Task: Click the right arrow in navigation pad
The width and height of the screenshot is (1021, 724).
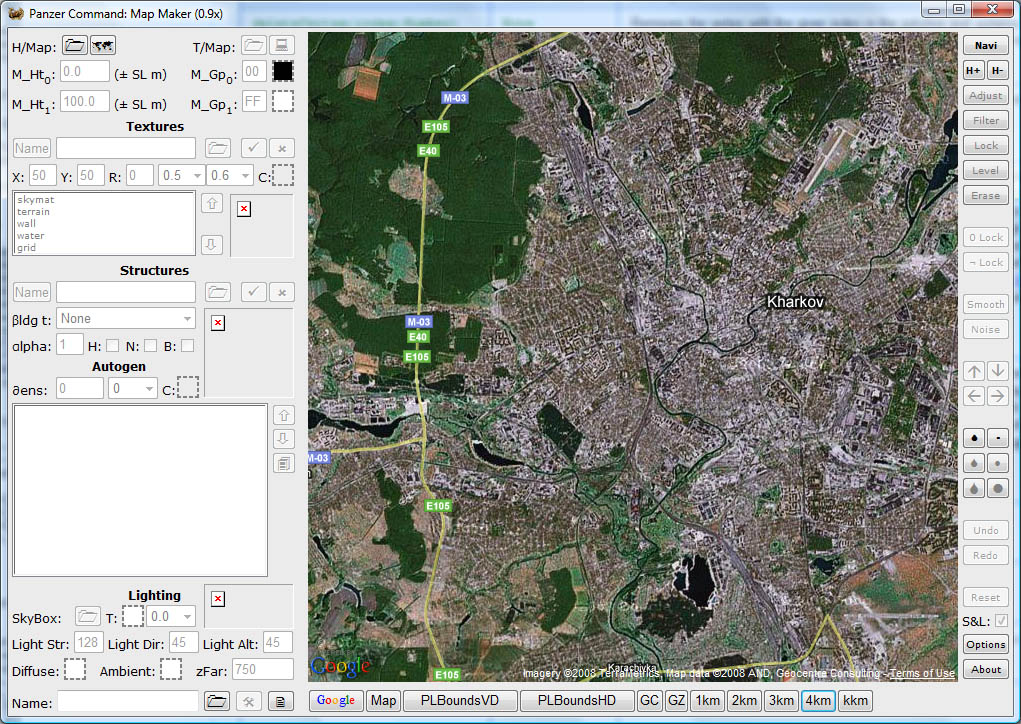Action: [x=997, y=396]
